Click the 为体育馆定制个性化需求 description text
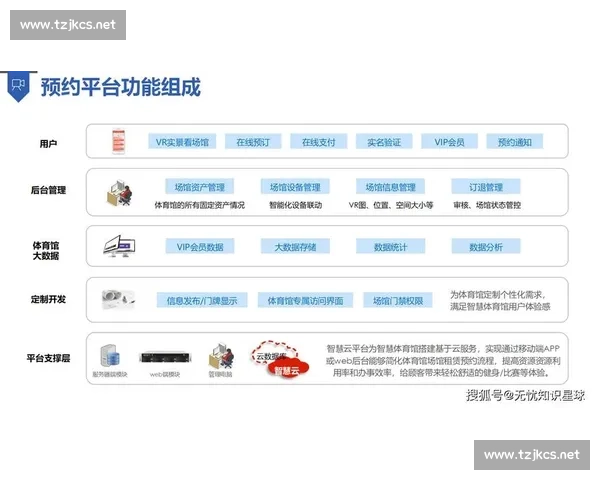 500,300
